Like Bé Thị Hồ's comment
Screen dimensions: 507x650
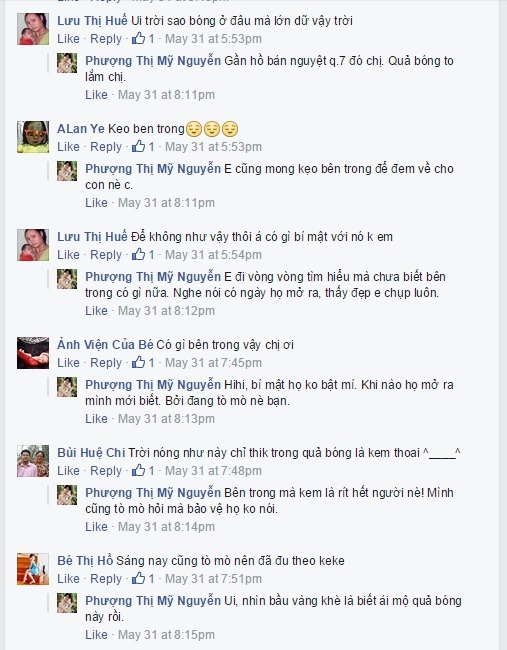coord(68,578)
